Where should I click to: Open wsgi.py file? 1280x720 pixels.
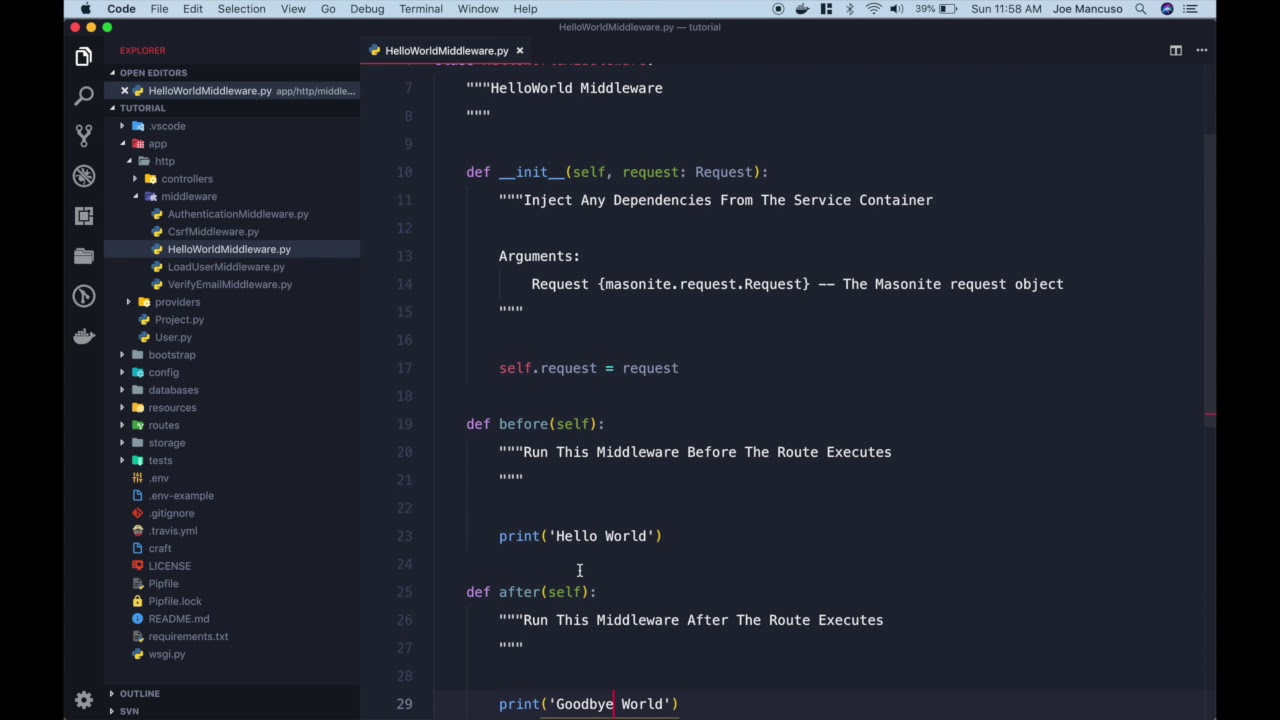(166, 654)
